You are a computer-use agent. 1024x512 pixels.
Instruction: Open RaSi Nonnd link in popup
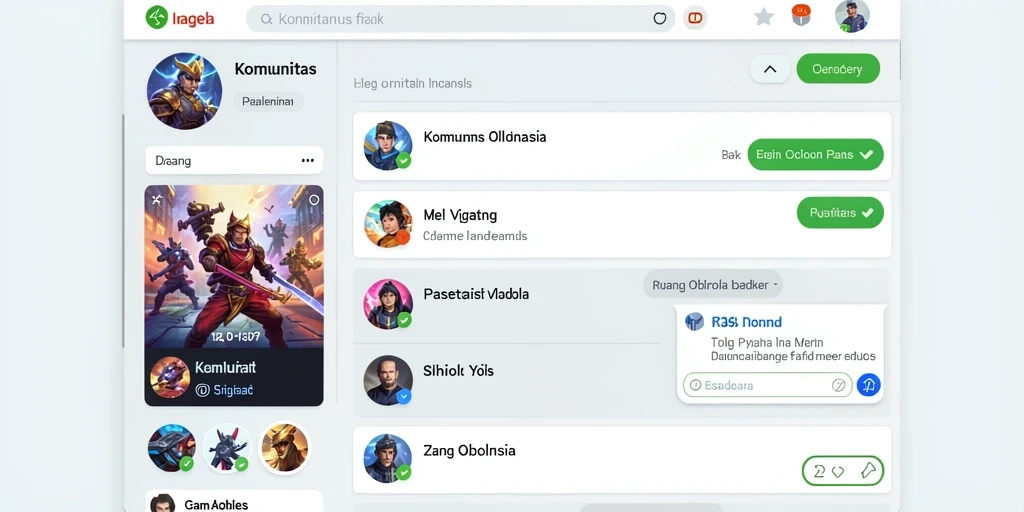tap(746, 322)
